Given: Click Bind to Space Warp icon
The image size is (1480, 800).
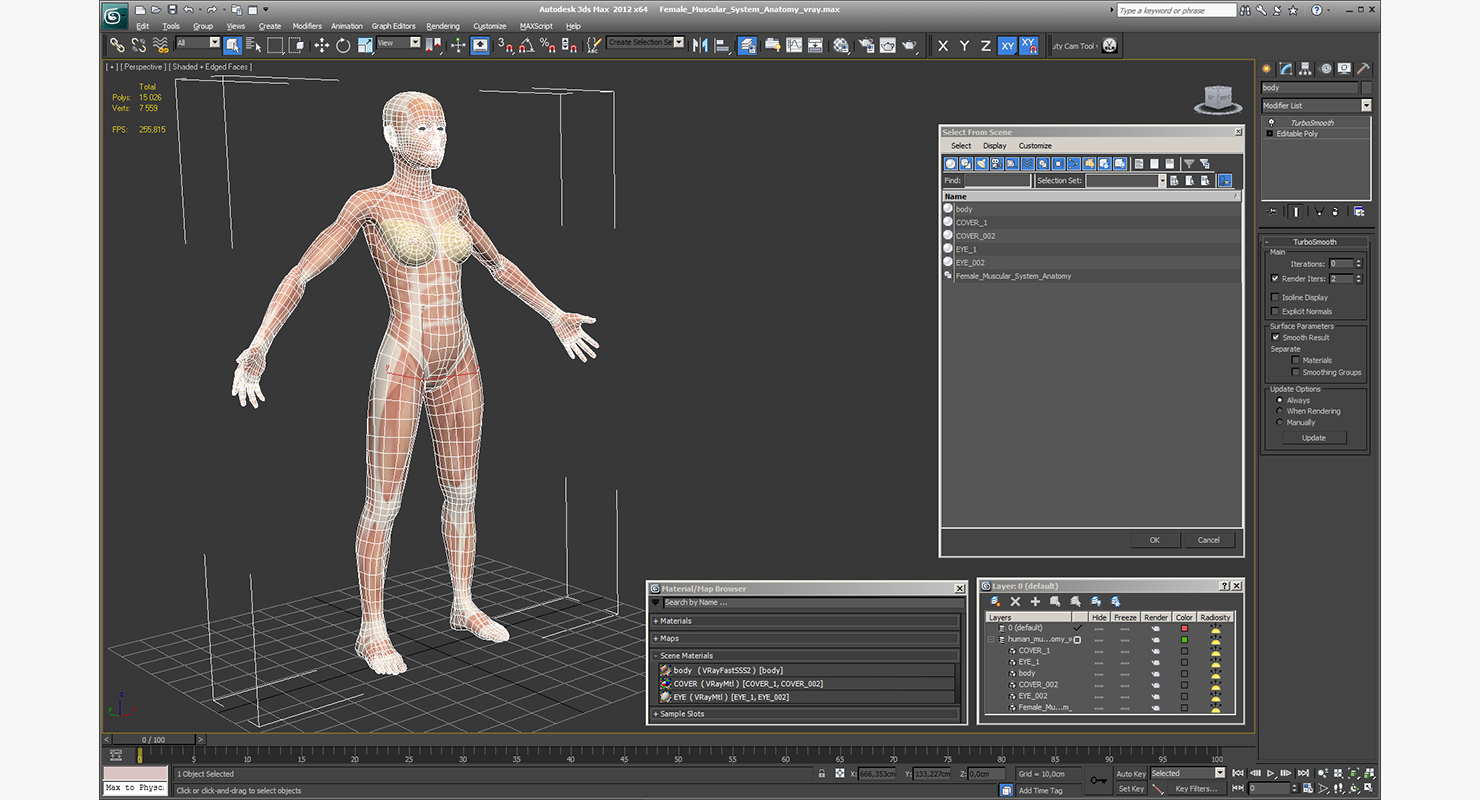Looking at the screenshot, I should click(x=160, y=45).
